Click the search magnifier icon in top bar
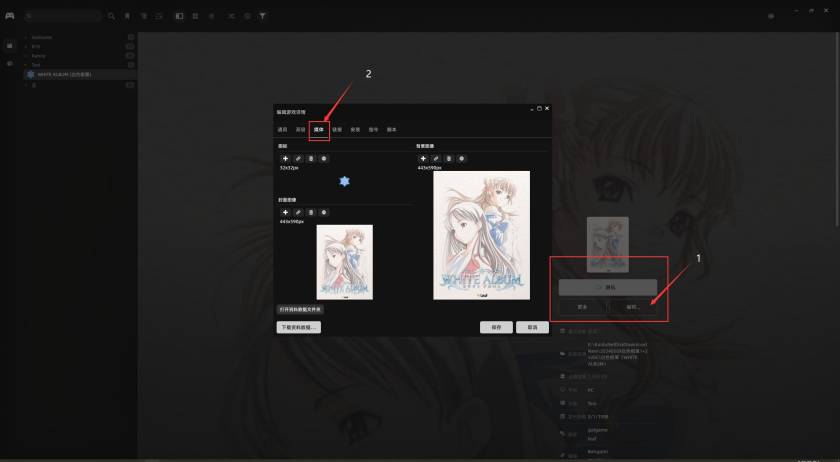840x462 pixels. tap(111, 16)
